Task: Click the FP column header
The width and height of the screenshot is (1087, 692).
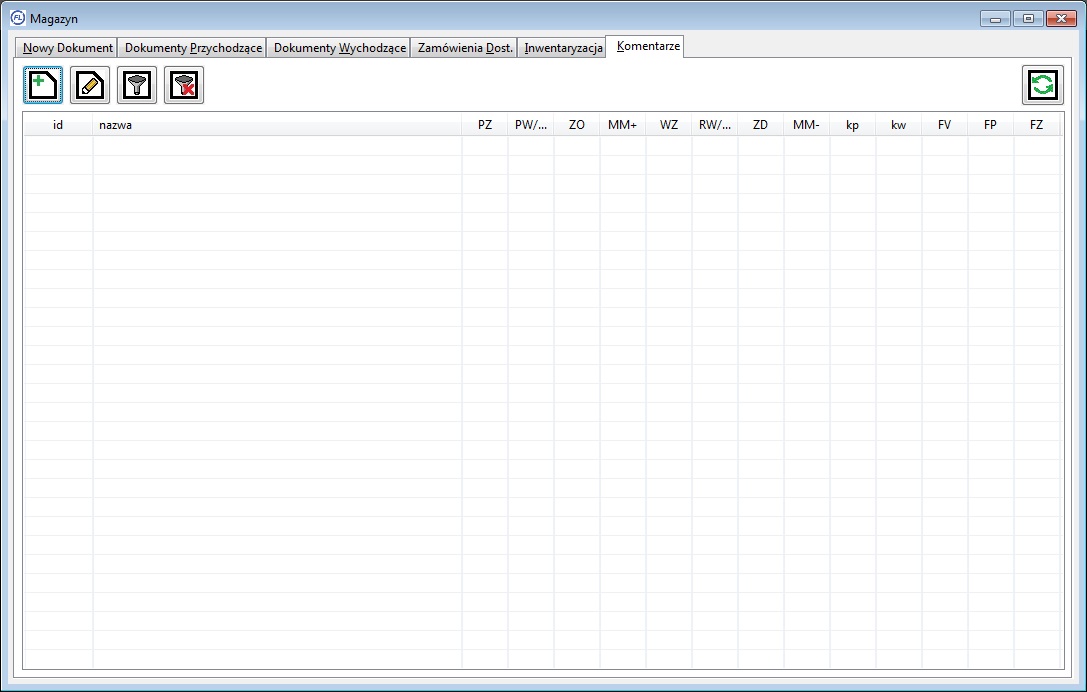Action: (990, 125)
